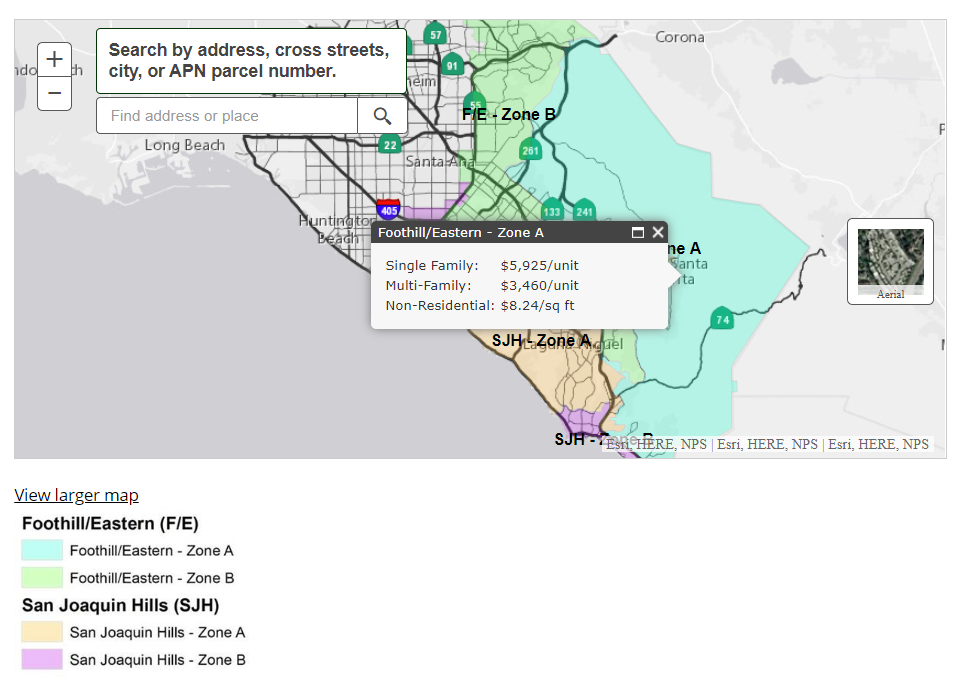
Task: Click Foothill/Eastern Zone A legend swatch
Action: click(x=42, y=550)
